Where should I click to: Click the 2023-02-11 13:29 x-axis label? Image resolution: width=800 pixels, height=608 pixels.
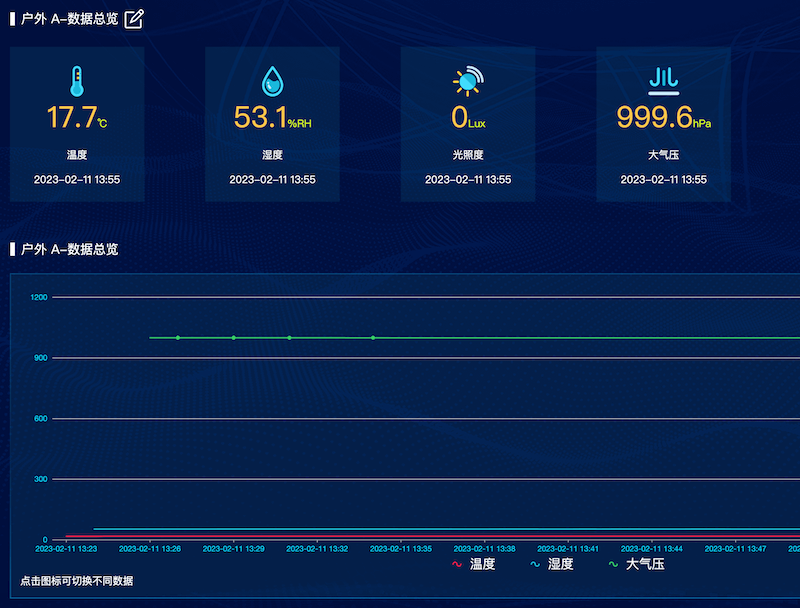click(x=233, y=549)
